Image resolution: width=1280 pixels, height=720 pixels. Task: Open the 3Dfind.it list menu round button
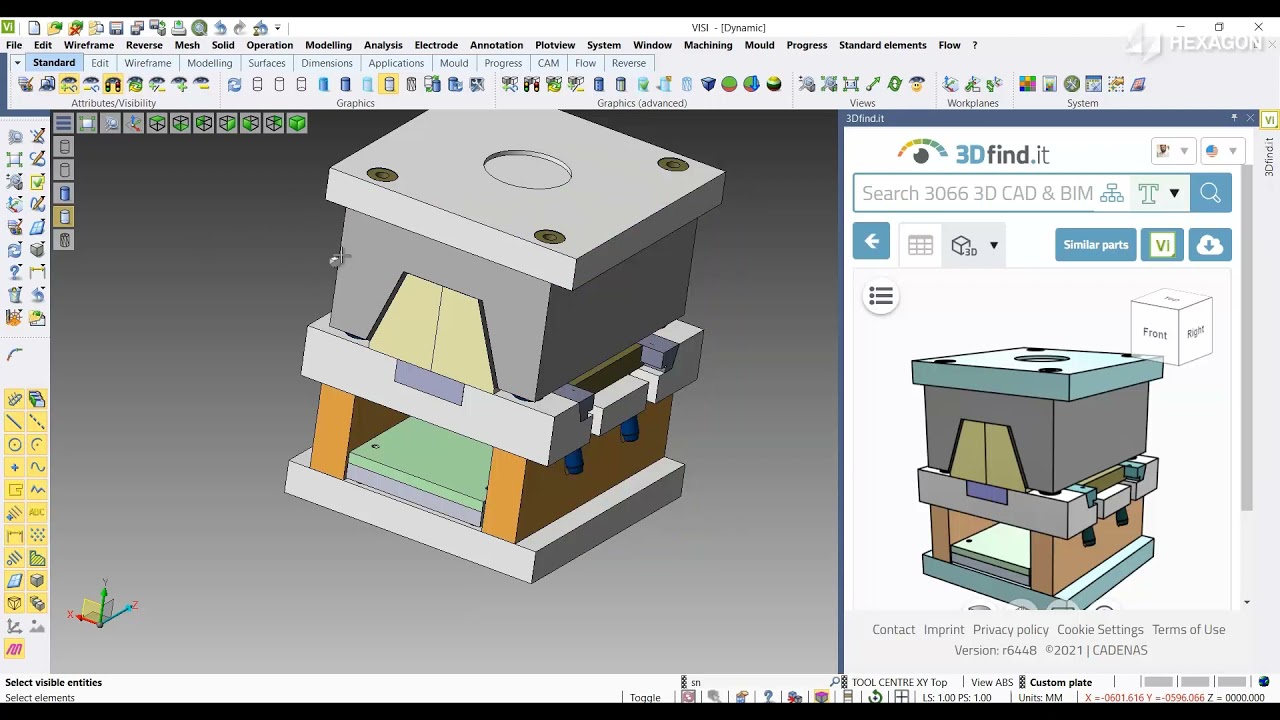881,296
